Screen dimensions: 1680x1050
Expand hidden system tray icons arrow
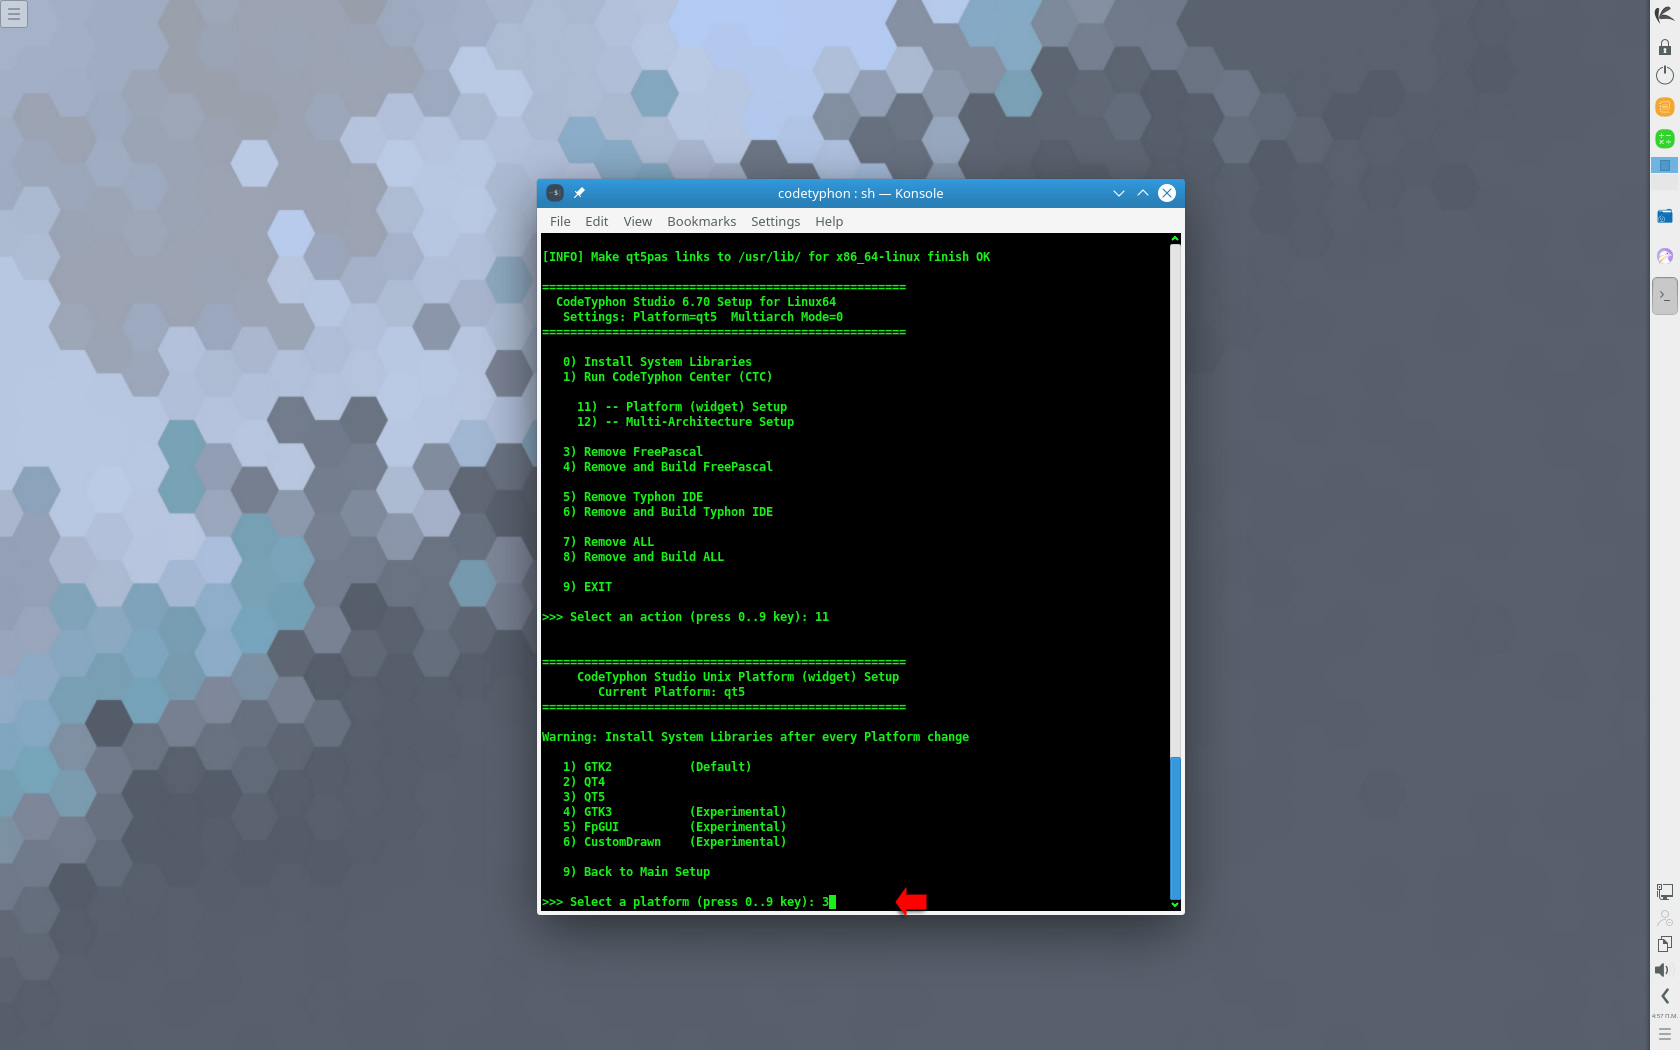coord(1664,996)
